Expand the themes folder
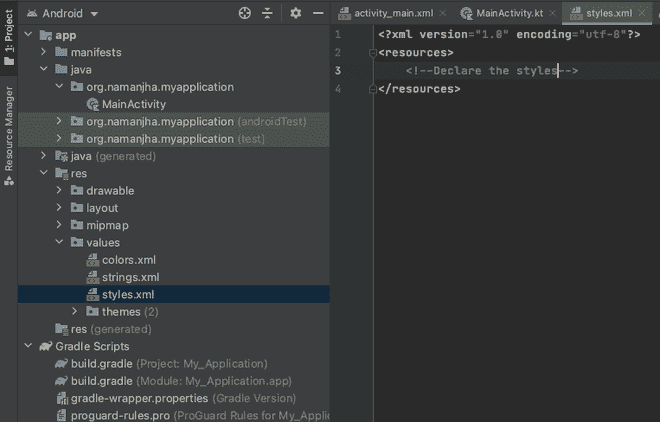This screenshot has width=660, height=422. pos(76,312)
